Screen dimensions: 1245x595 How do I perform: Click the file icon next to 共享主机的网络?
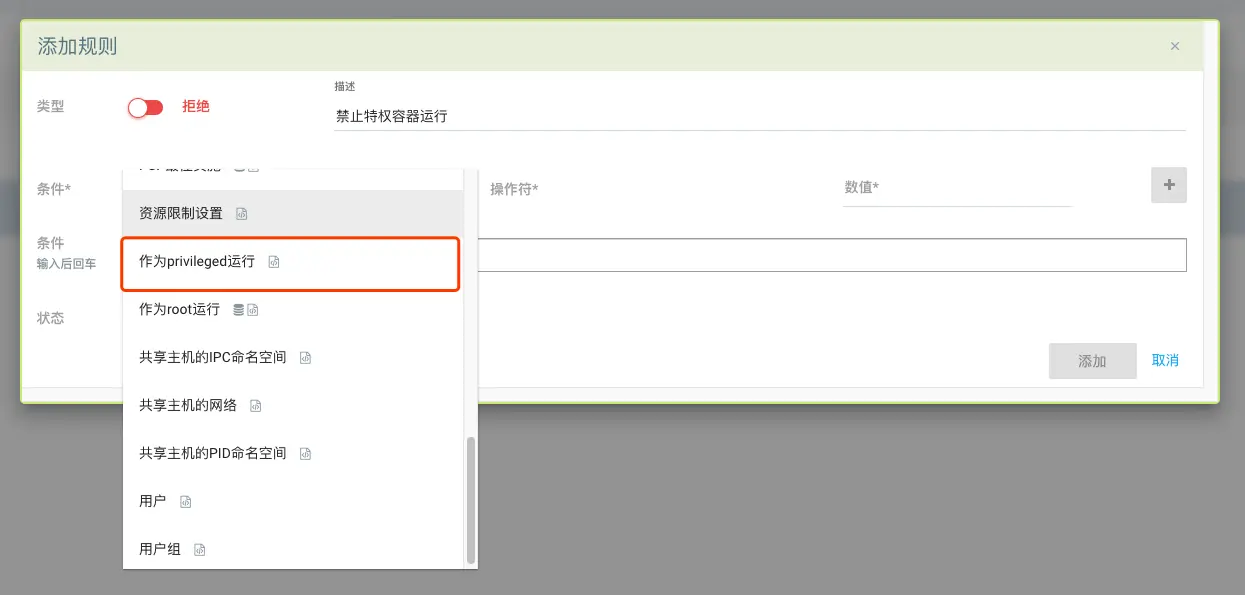pyautogui.click(x=256, y=406)
